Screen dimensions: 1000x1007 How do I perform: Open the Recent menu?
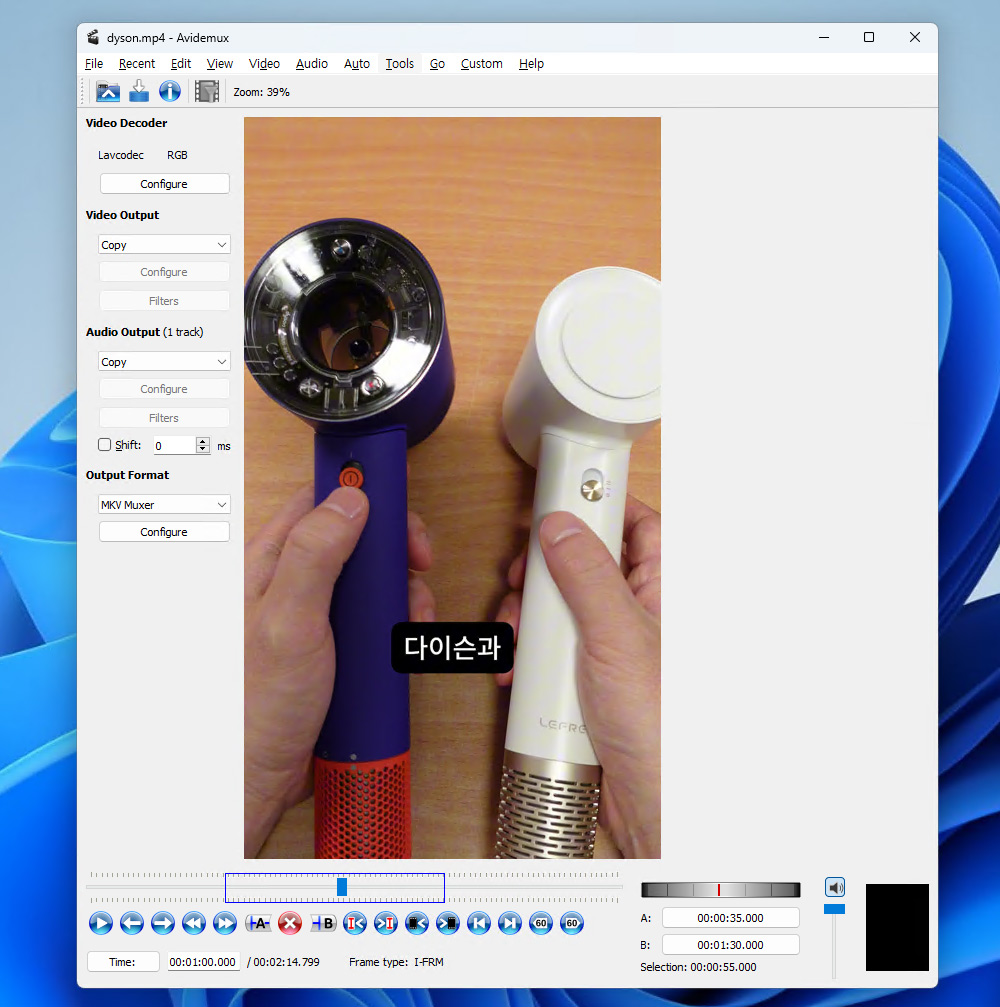(x=137, y=64)
